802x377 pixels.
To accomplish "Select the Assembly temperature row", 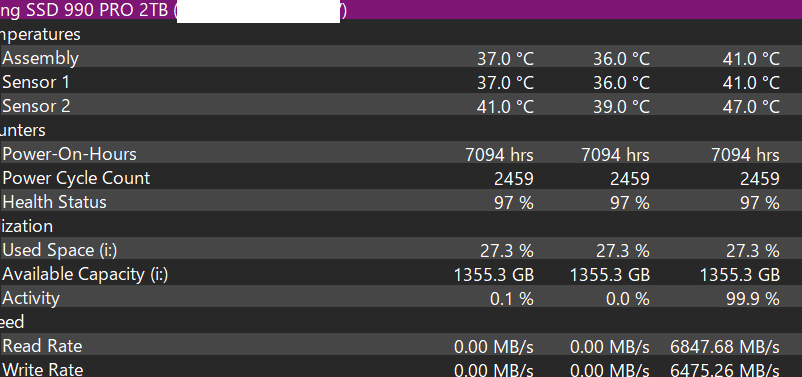I will click(x=401, y=58).
